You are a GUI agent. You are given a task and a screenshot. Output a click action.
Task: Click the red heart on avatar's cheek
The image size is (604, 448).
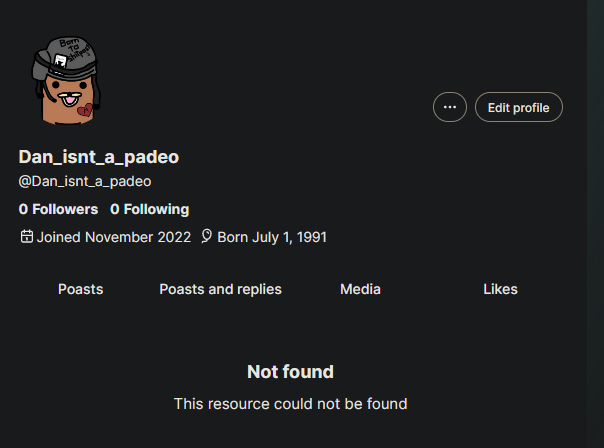85,110
